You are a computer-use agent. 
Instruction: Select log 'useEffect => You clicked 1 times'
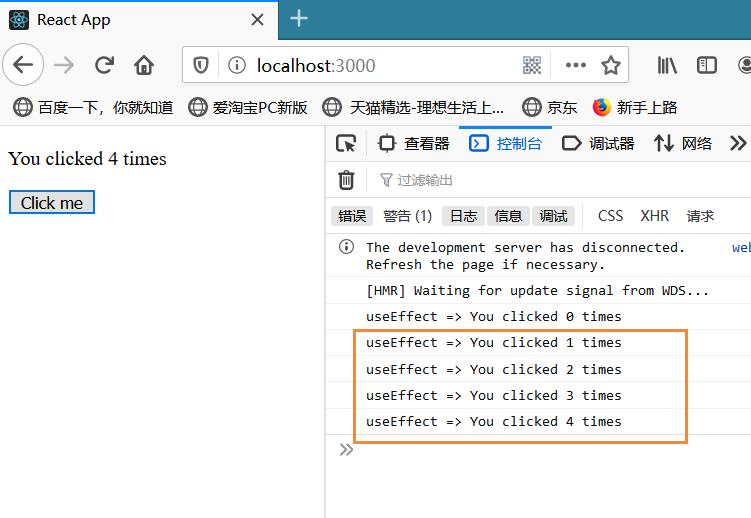(493, 343)
